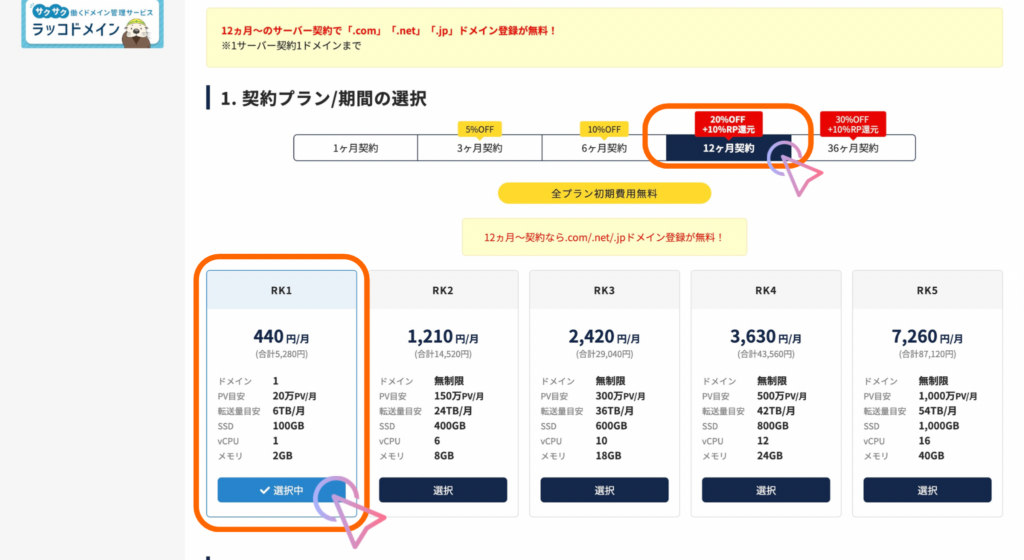
Task: Choose the RK5 plan 選択 button
Action: (927, 490)
